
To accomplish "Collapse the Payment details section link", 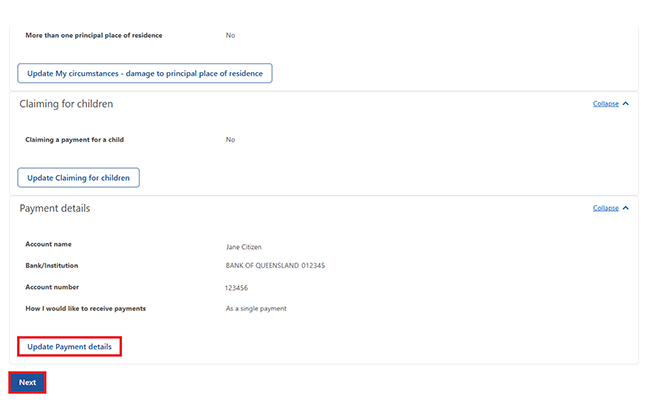I will click(605, 208).
